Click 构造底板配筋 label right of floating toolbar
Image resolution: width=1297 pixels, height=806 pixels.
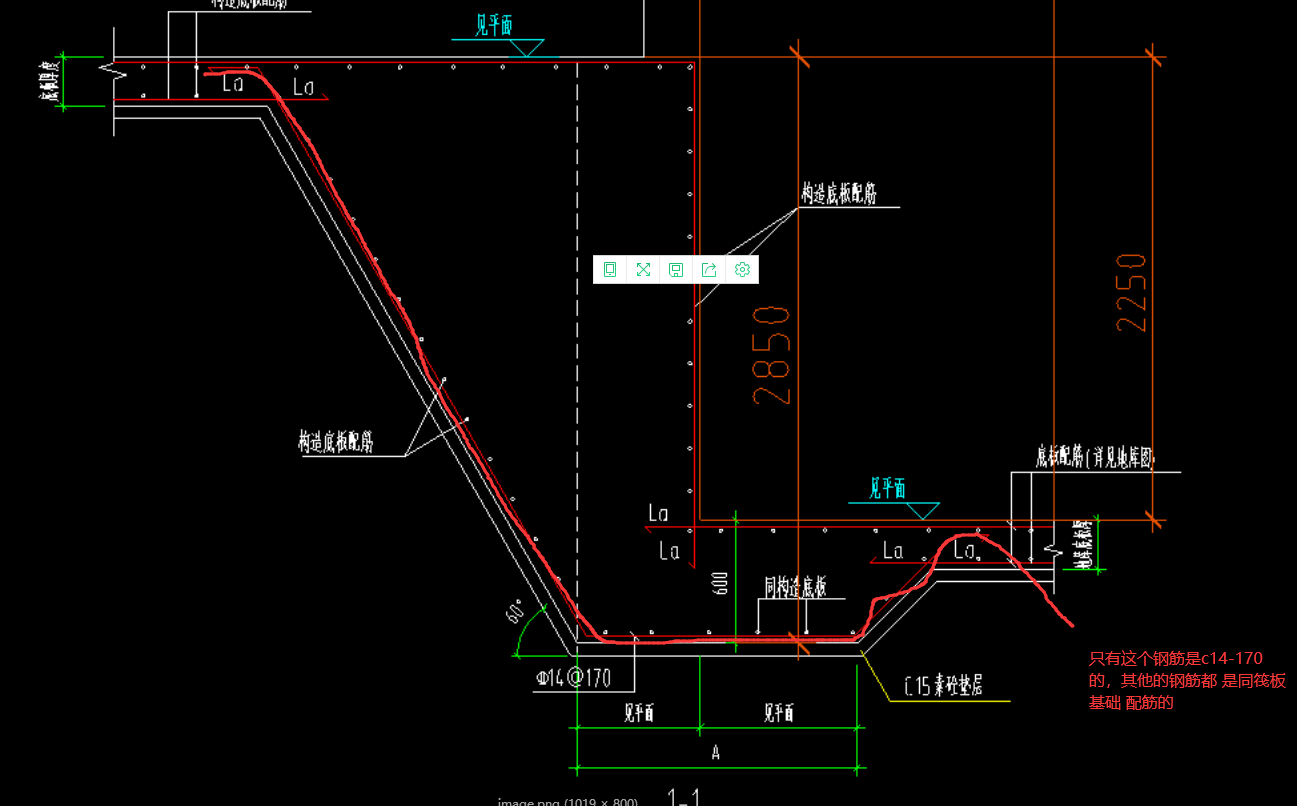(839, 194)
